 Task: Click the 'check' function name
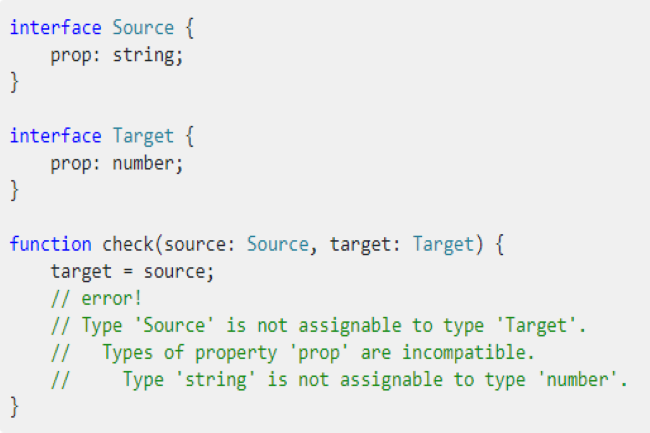point(128,244)
